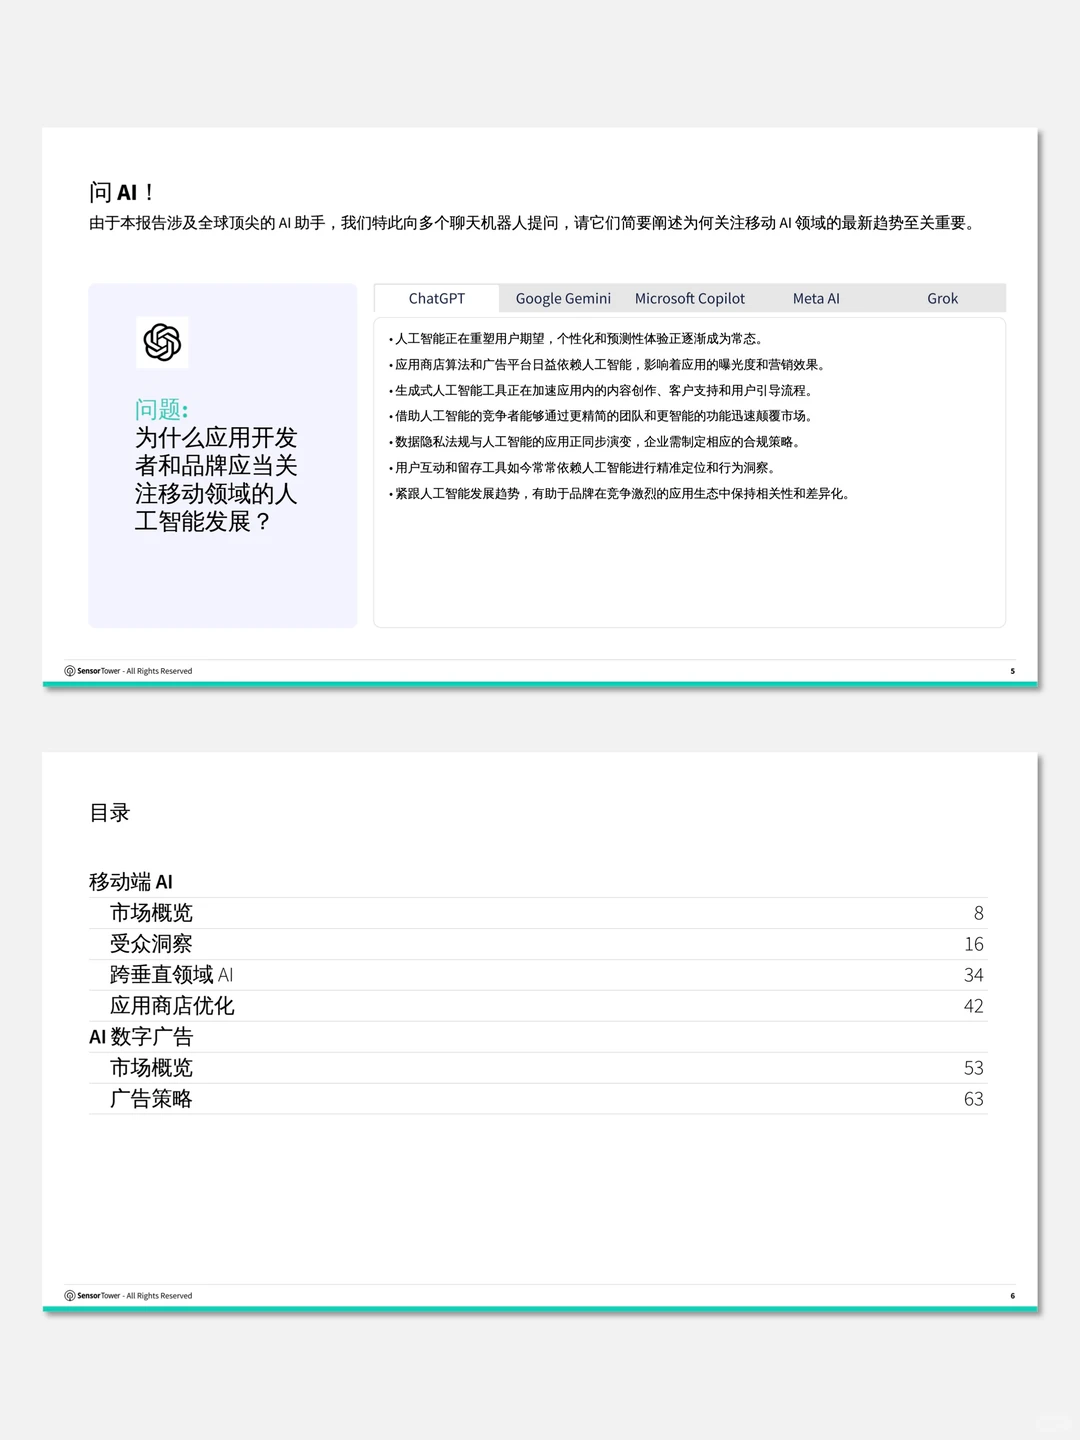
Task: Open the 受众洞察 section entry
Action: tap(152, 943)
